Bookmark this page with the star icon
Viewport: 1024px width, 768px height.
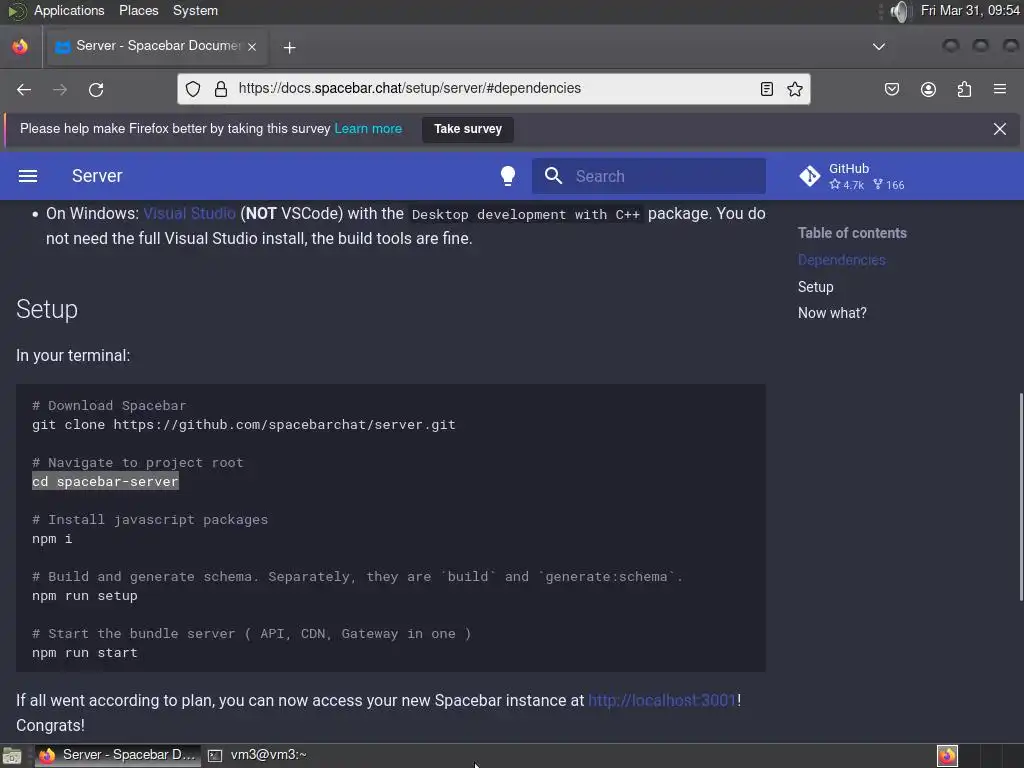point(795,89)
